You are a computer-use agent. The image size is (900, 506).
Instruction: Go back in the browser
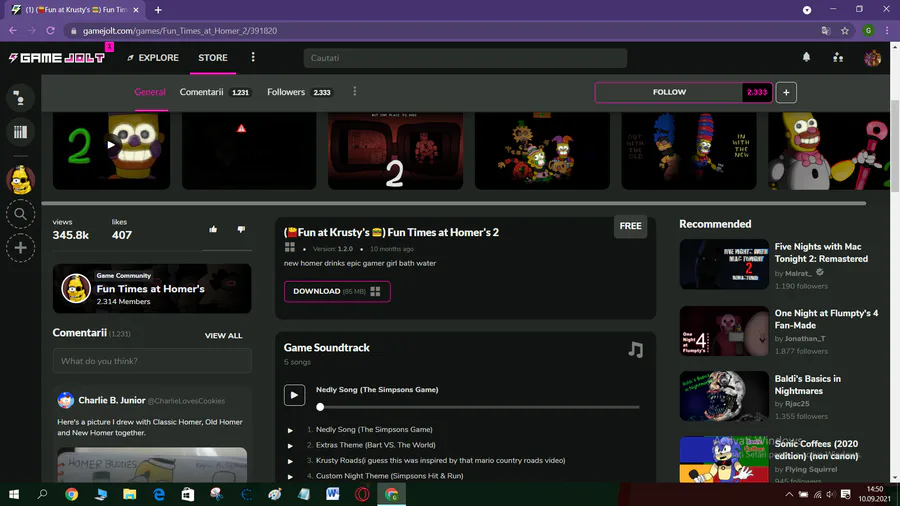(13, 30)
